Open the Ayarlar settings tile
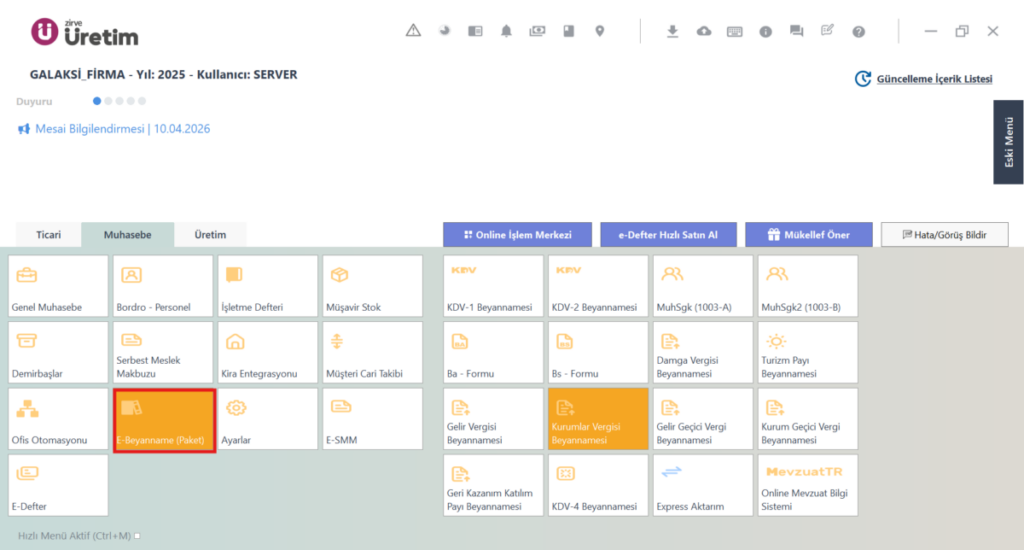 268,419
